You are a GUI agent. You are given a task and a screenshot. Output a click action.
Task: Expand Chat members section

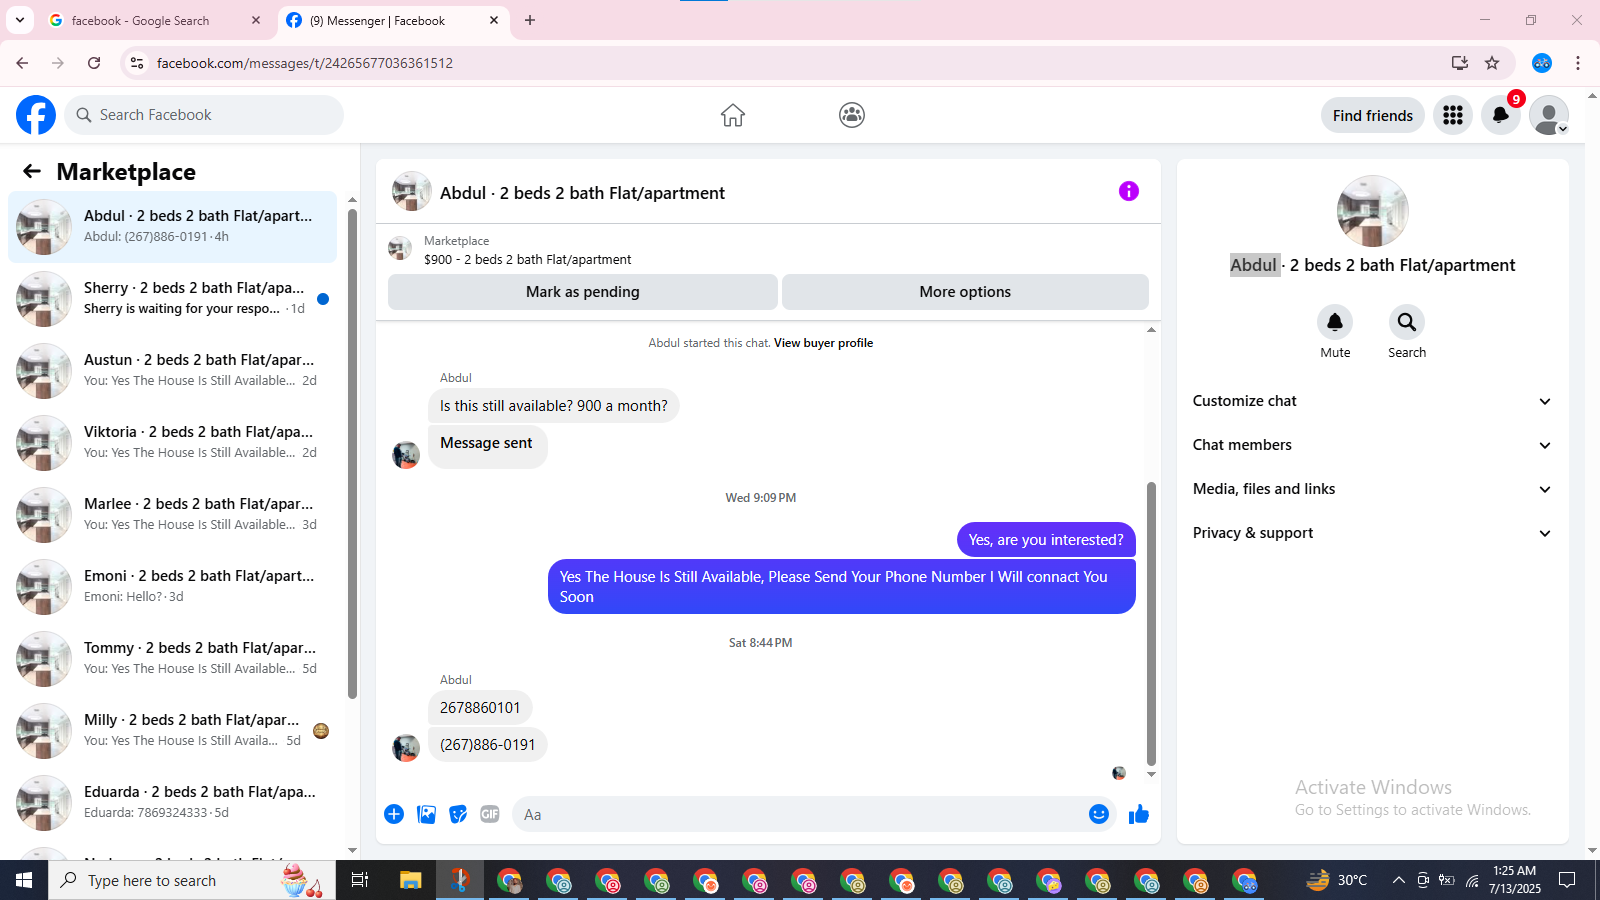click(1372, 445)
